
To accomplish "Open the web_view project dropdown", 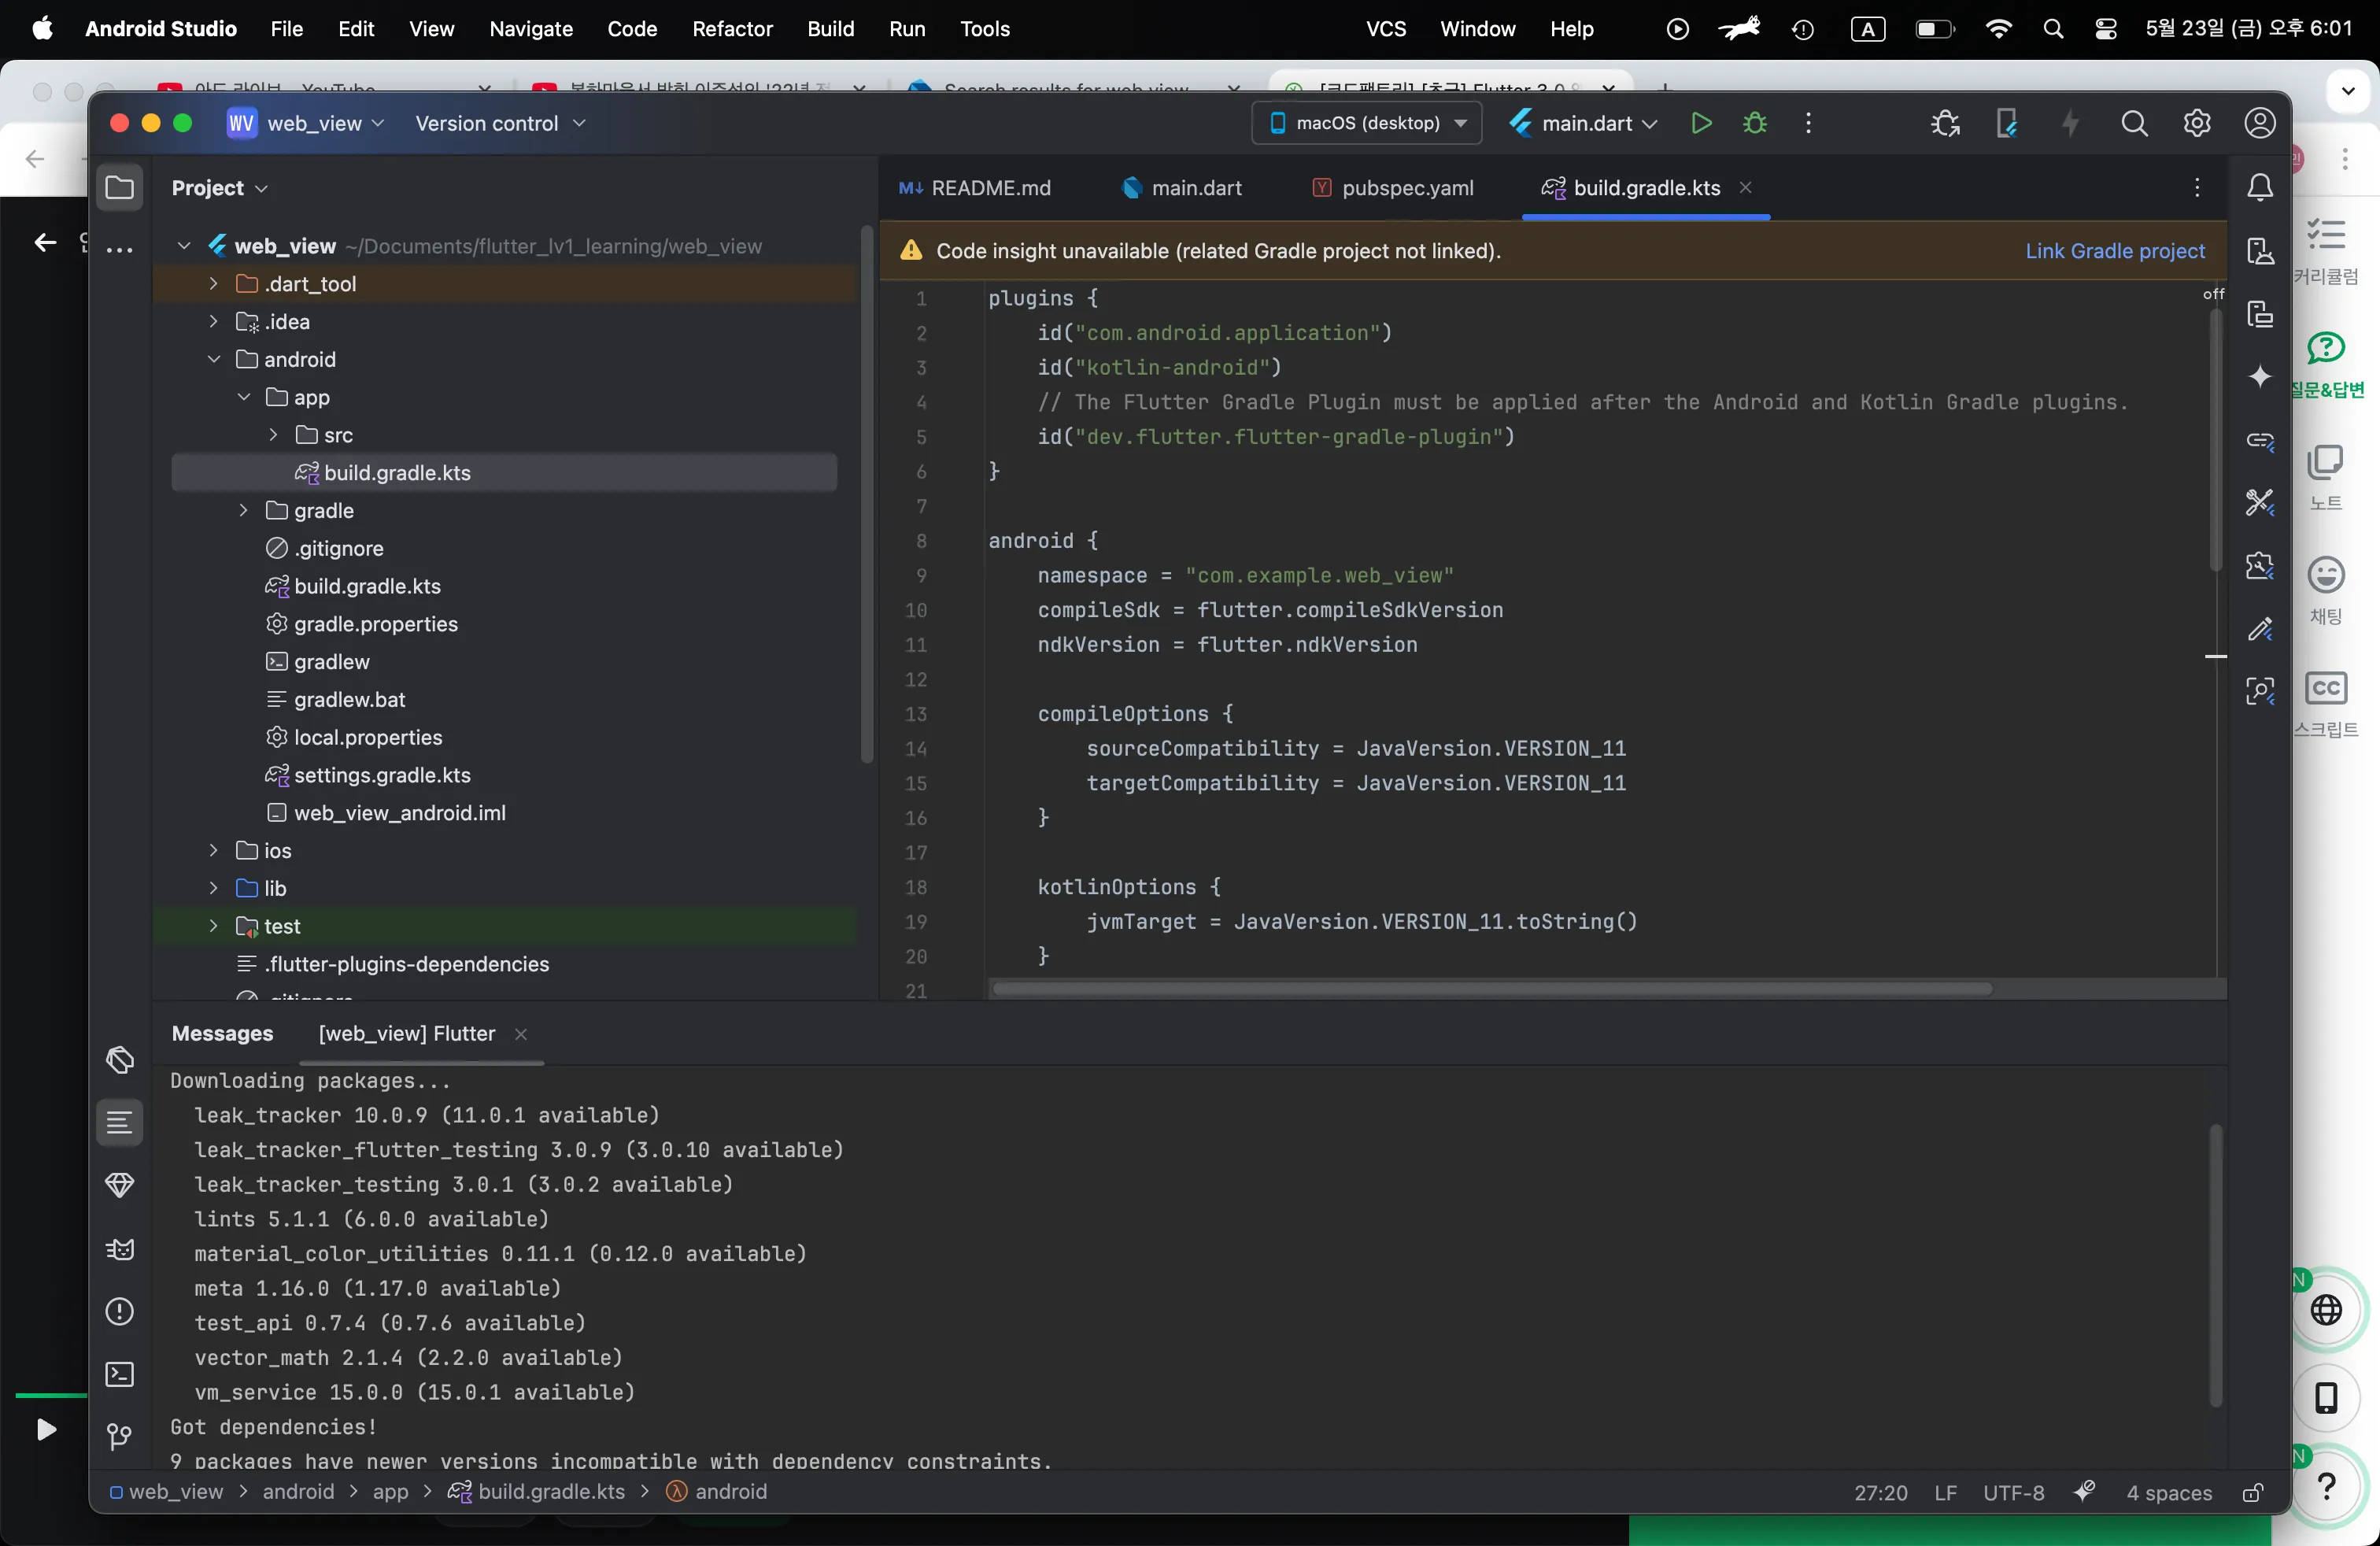I will 306,124.
